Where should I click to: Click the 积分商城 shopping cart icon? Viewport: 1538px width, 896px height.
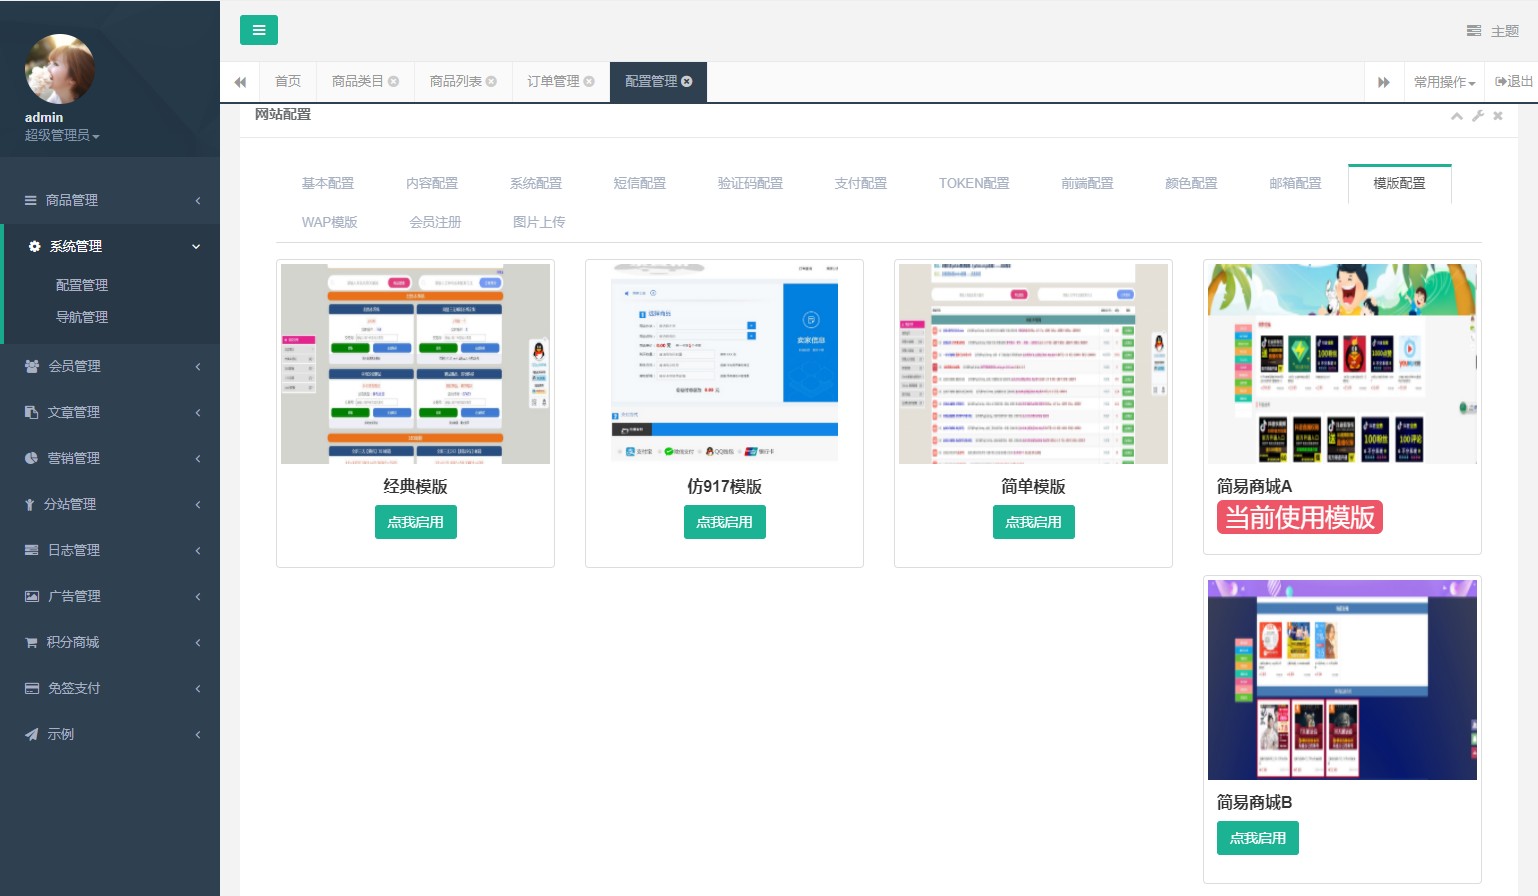click(31, 642)
